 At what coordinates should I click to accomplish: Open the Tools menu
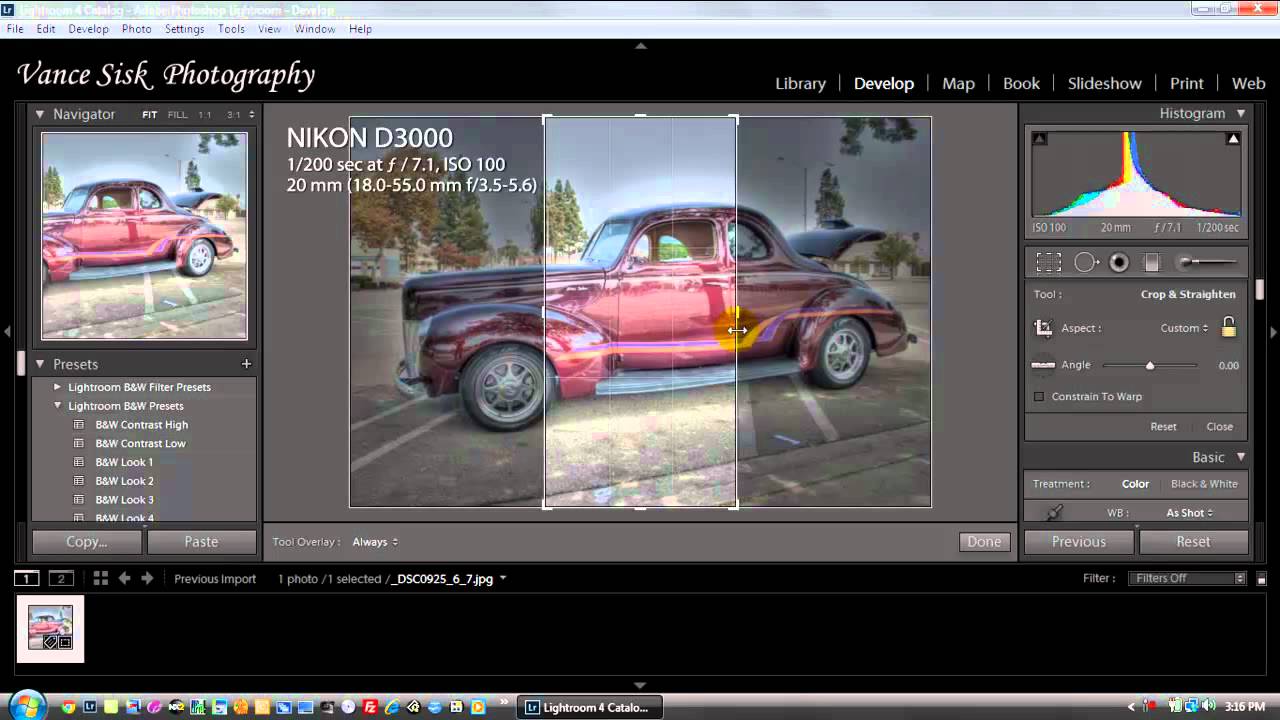[x=231, y=29]
